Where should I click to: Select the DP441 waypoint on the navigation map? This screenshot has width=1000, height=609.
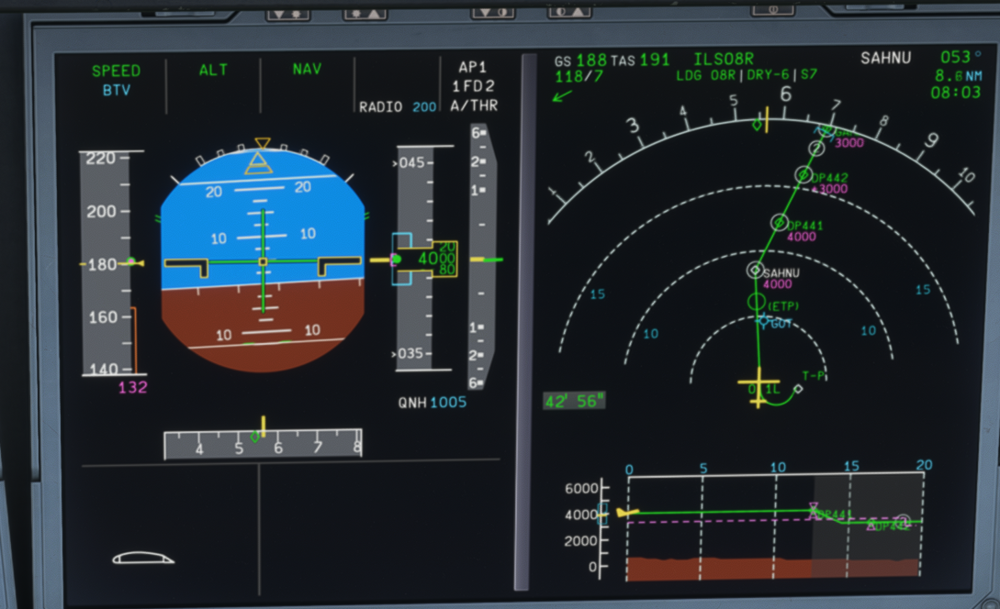[779, 223]
